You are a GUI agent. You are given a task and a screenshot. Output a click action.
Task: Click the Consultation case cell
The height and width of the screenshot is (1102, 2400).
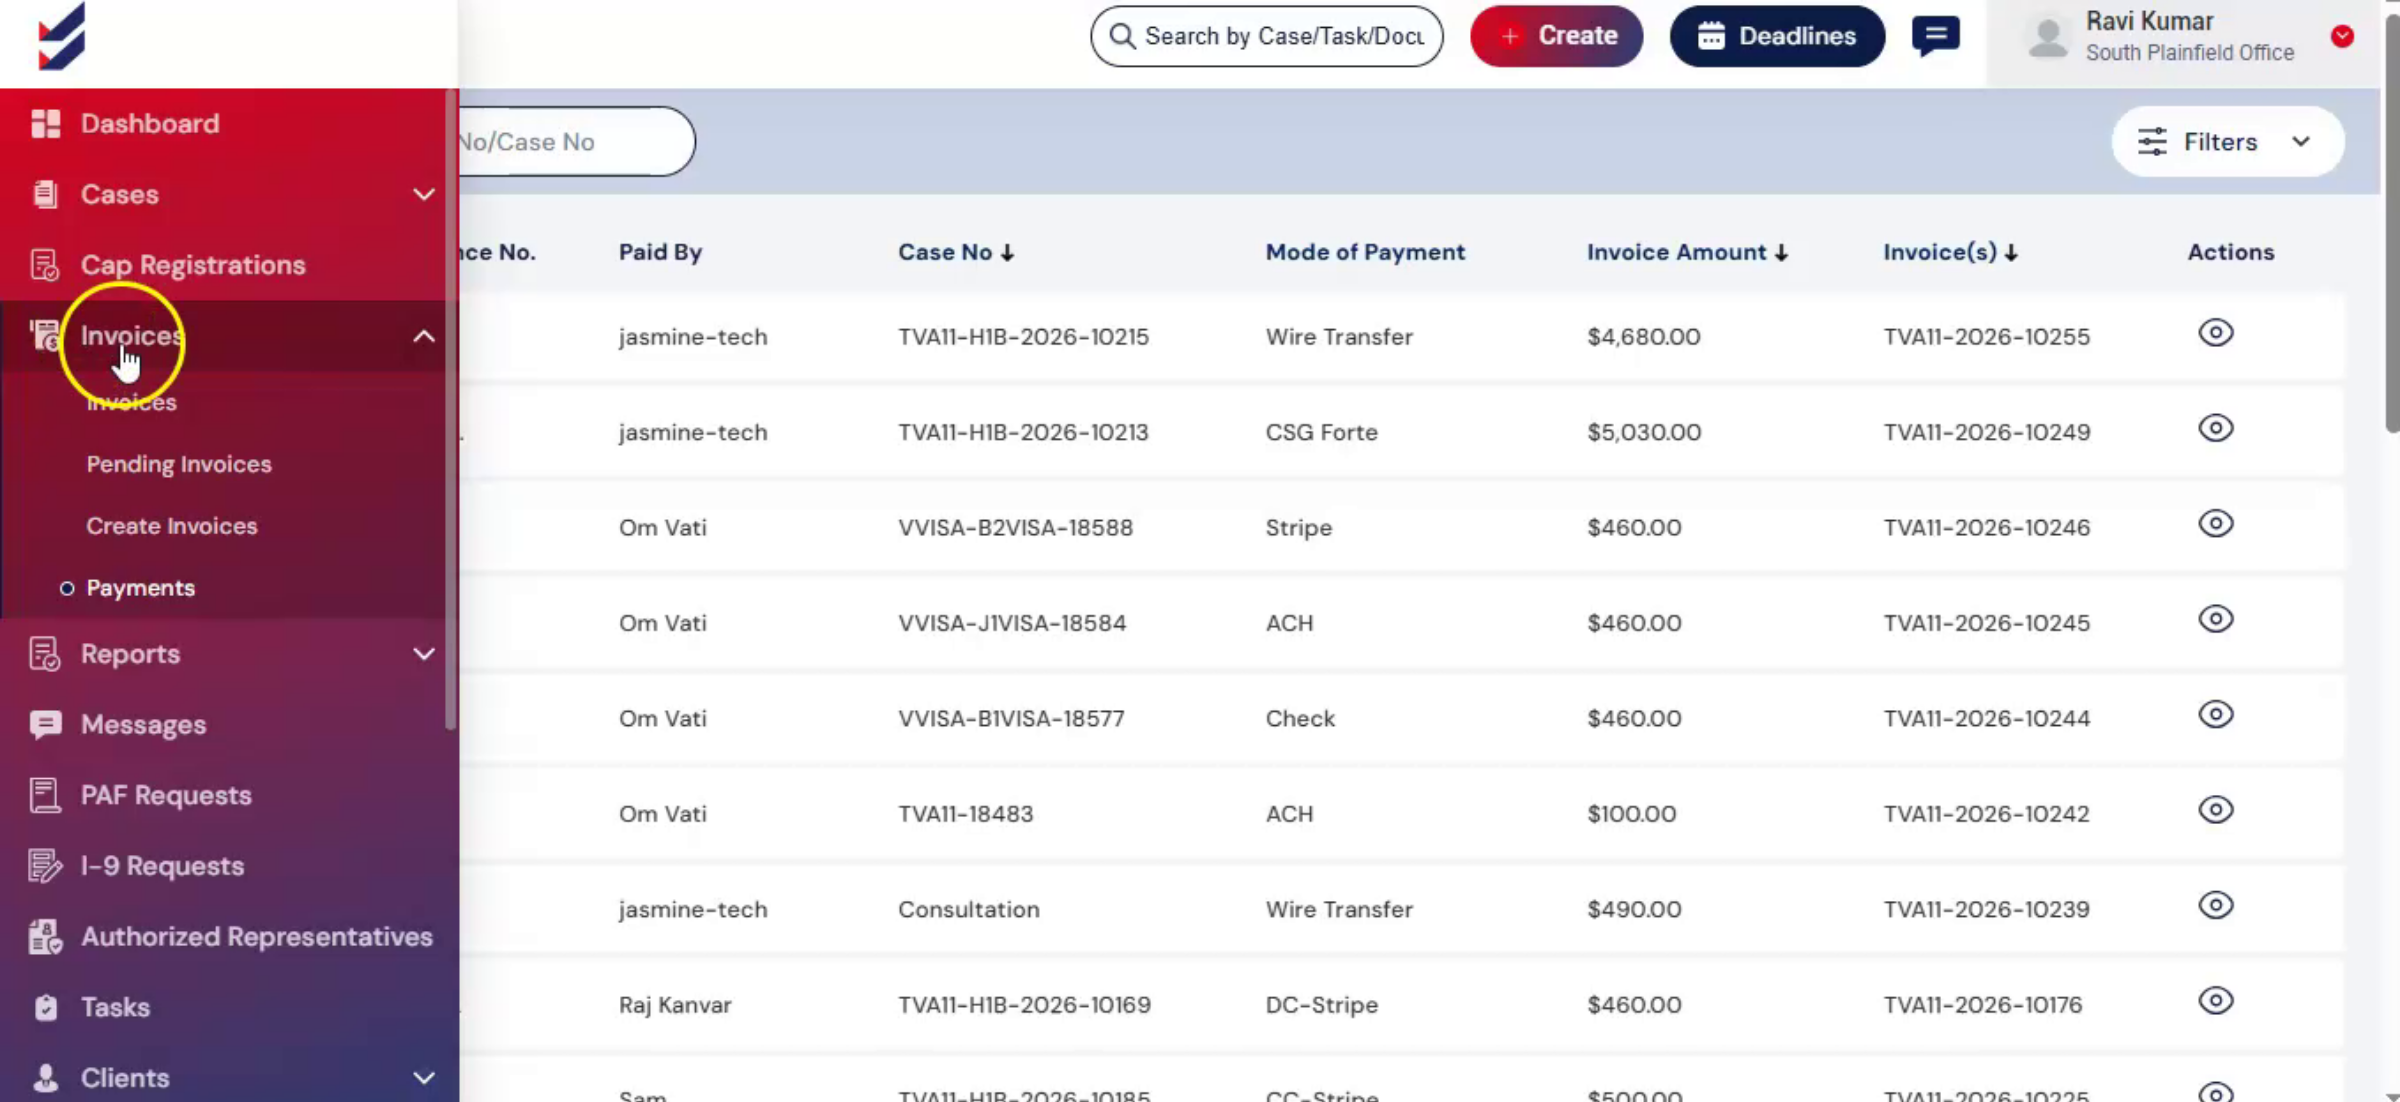tap(968, 910)
